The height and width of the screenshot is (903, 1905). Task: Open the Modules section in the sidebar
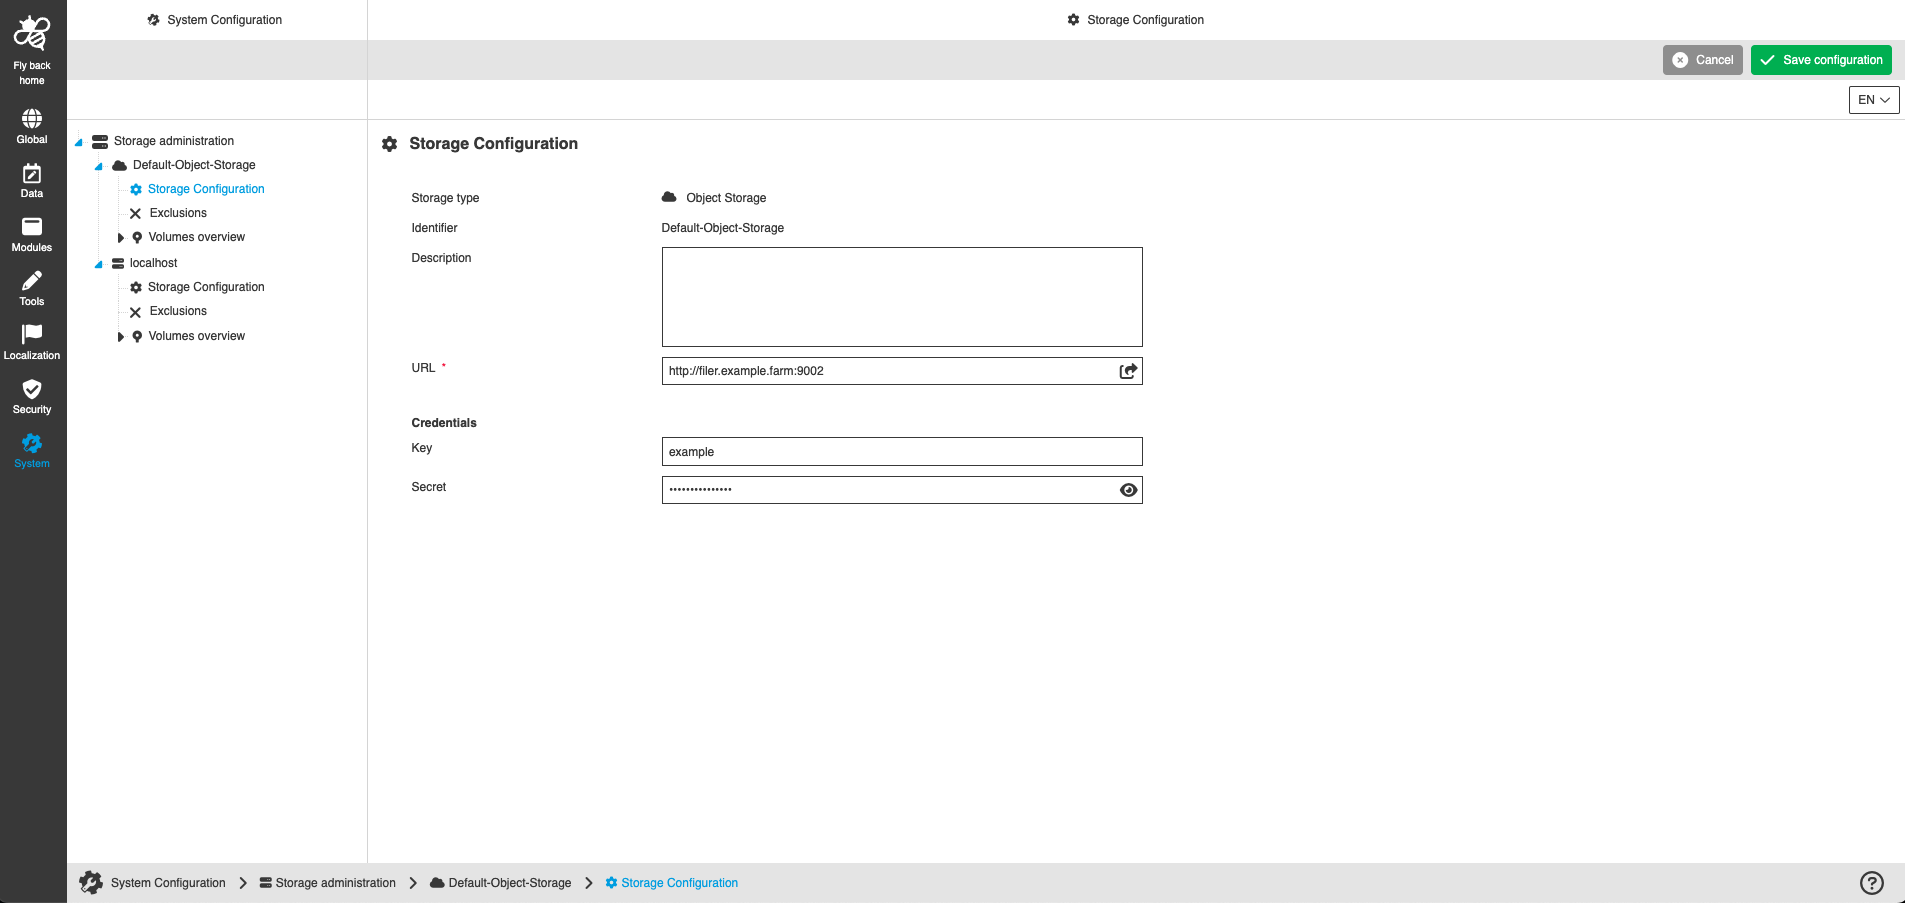click(x=31, y=231)
